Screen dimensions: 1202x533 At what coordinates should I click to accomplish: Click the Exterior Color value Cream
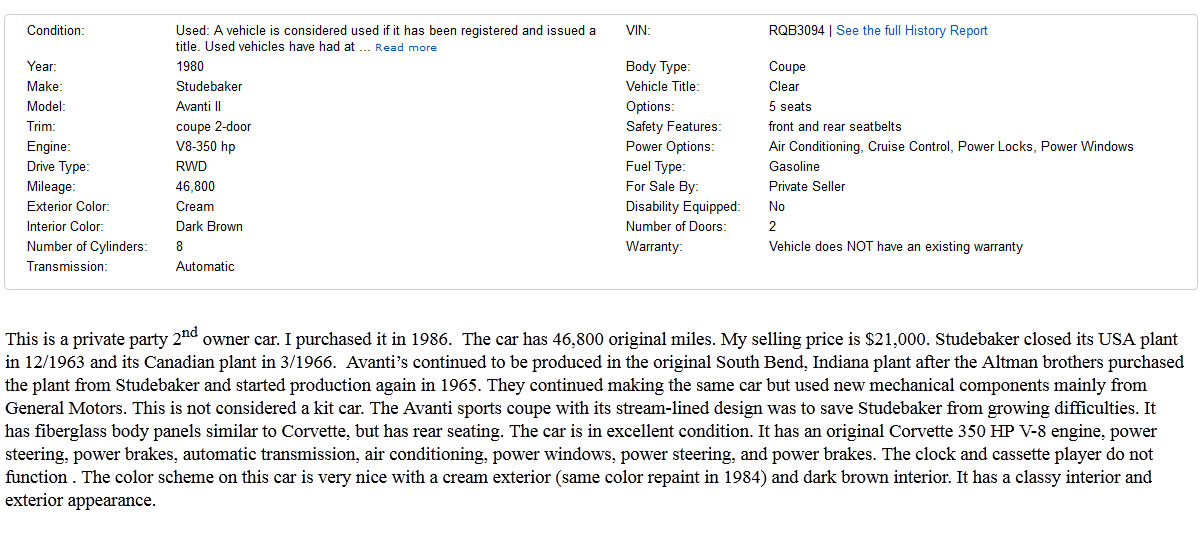click(x=195, y=207)
